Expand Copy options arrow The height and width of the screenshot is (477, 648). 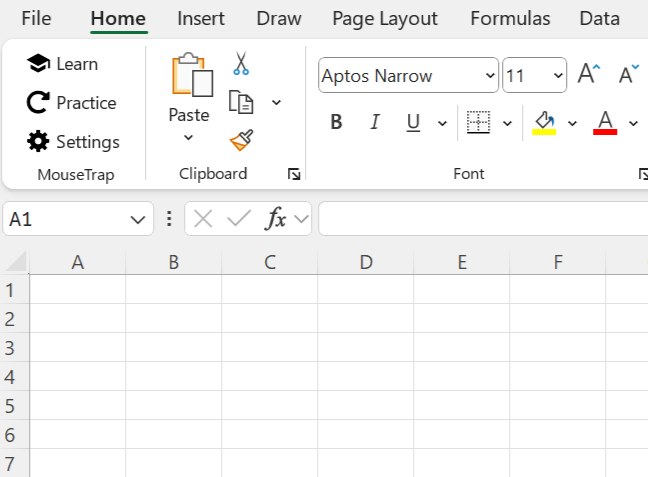click(x=276, y=102)
